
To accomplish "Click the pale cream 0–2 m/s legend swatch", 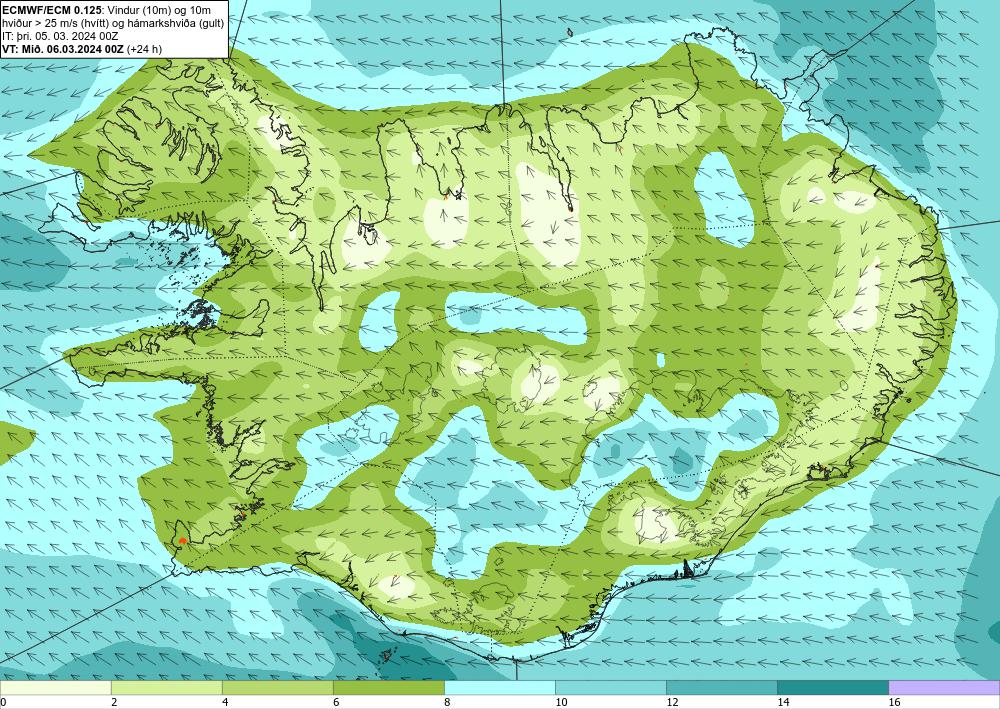I will click(55, 687).
